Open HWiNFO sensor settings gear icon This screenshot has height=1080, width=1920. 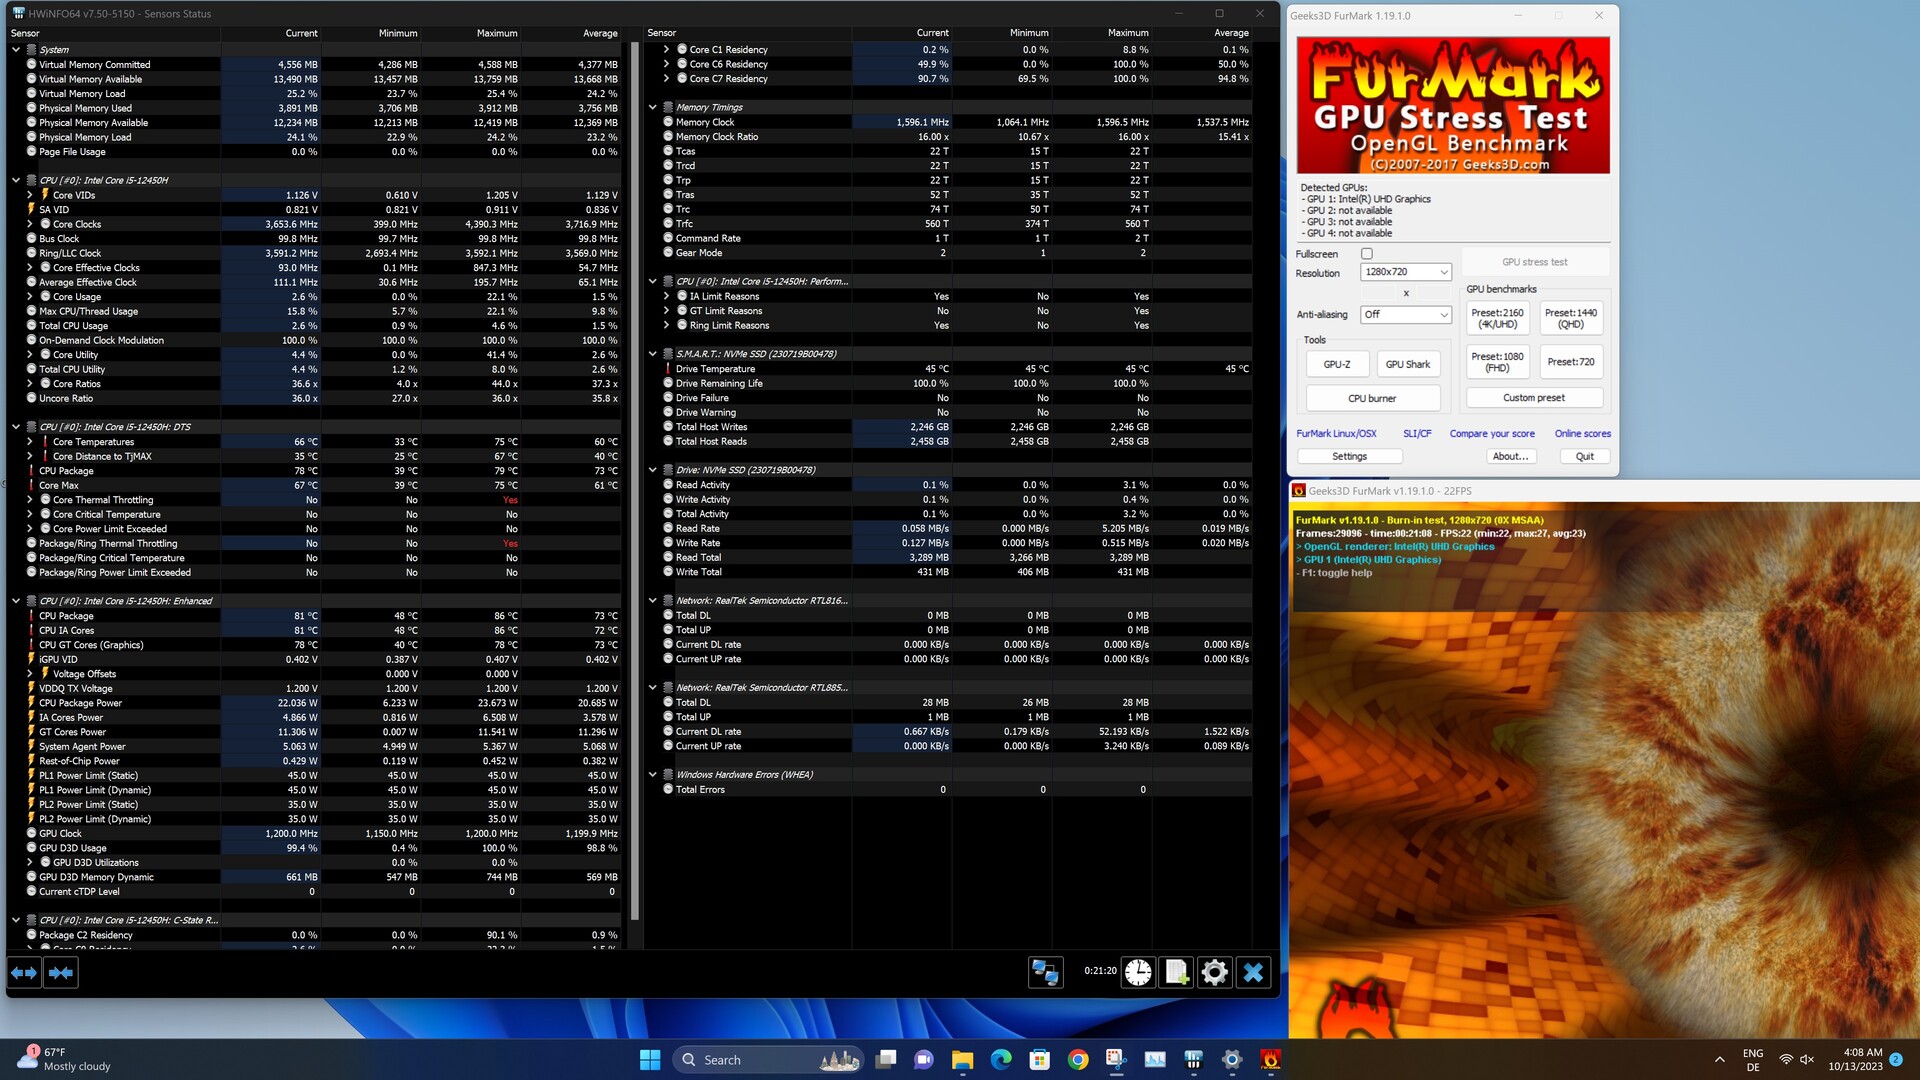click(x=1214, y=972)
